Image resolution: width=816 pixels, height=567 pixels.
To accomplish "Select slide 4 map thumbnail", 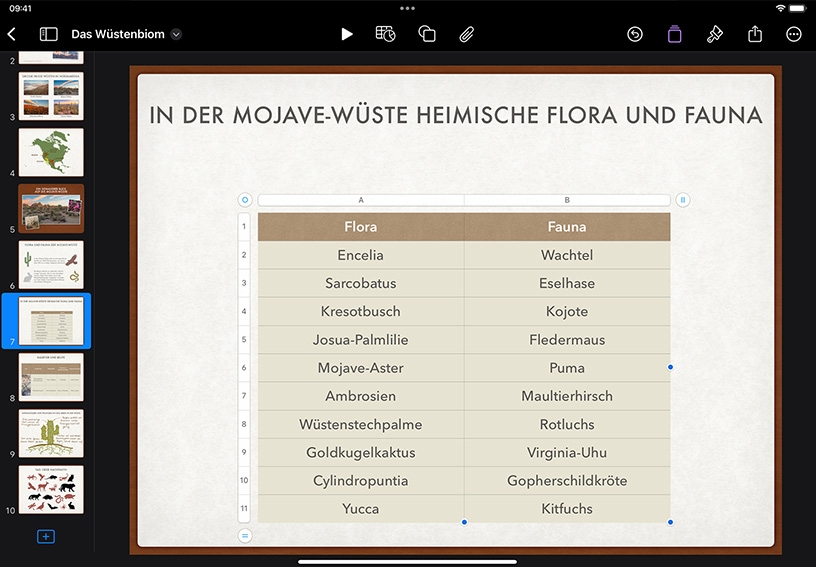I will click(51, 152).
